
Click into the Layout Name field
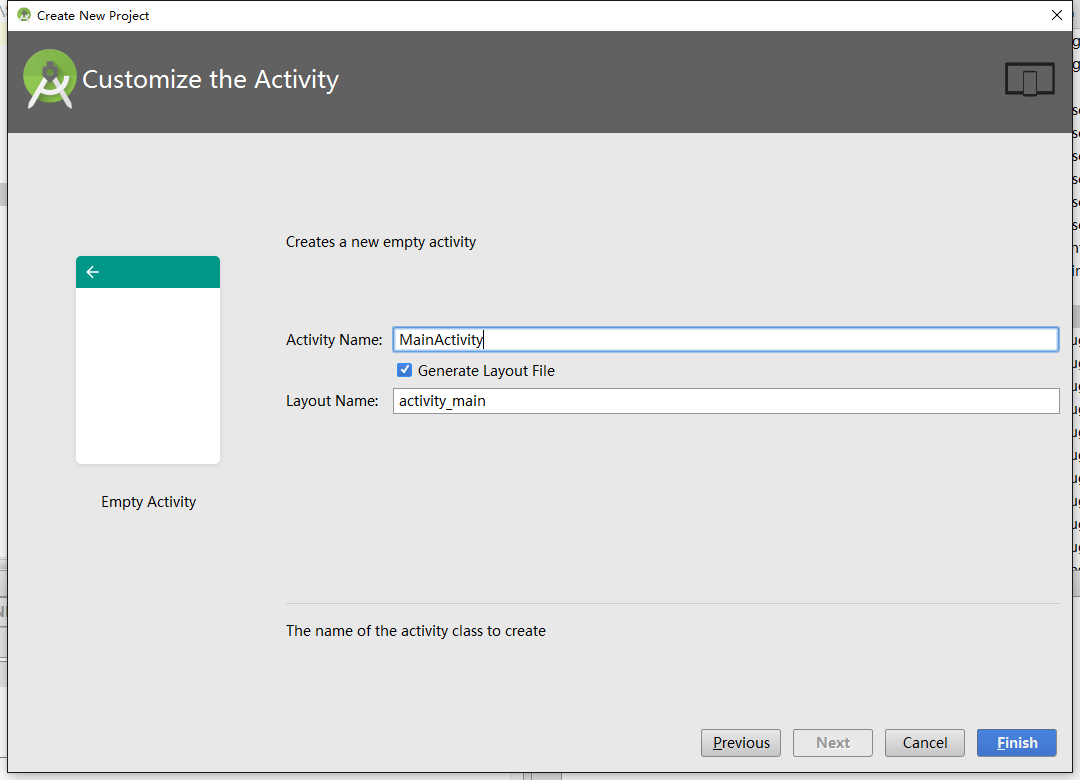[x=725, y=401]
